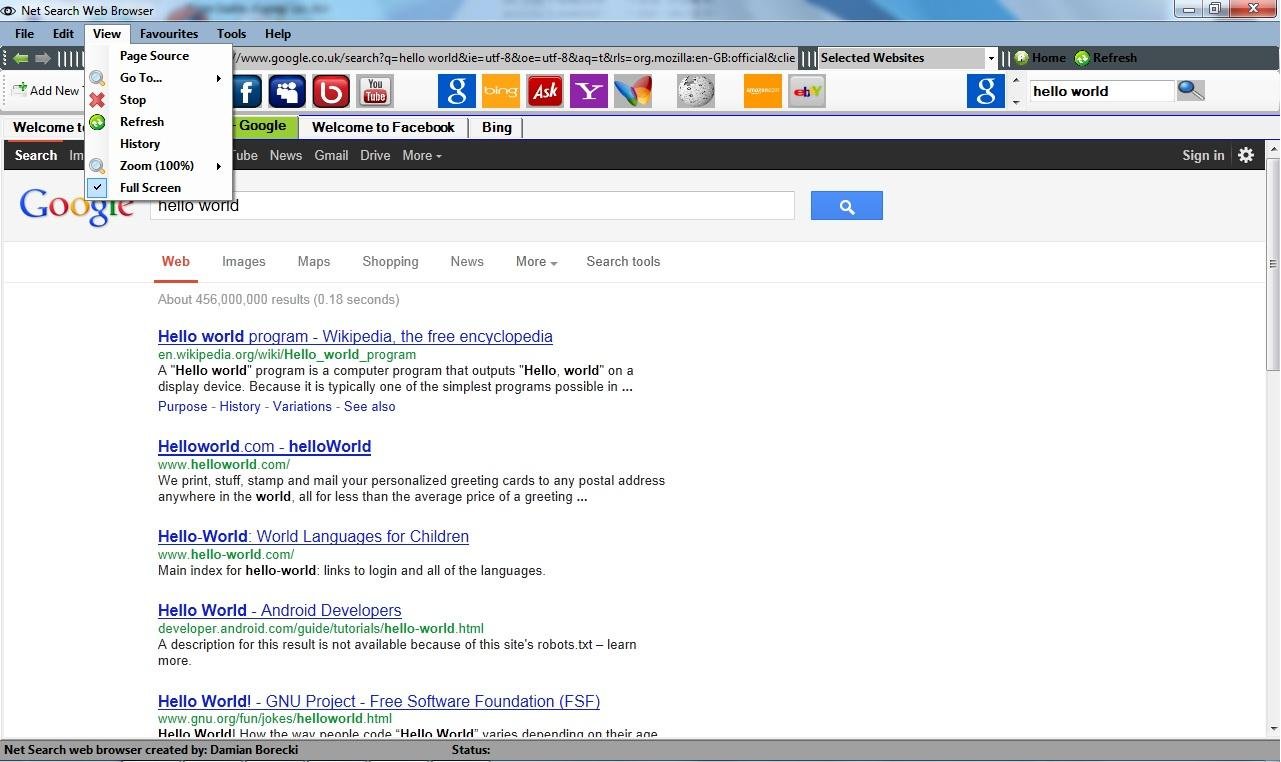The image size is (1281, 762).
Task: Toggle Full Screen in the View menu
Action: click(150, 187)
